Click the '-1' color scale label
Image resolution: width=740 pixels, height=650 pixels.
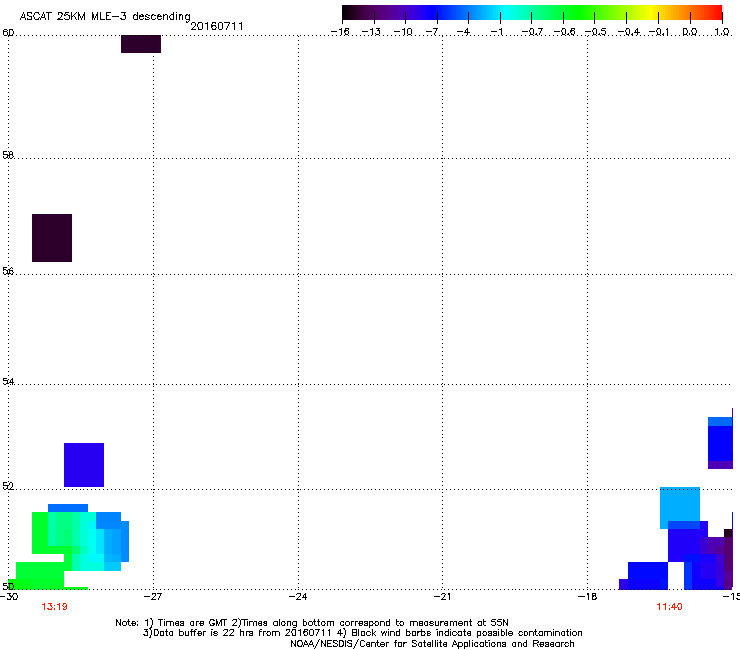(496, 32)
